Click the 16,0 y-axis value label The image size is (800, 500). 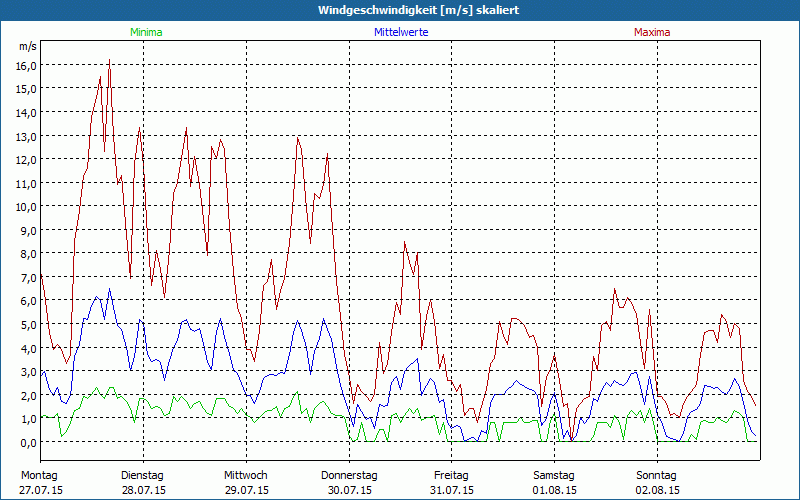point(27,65)
